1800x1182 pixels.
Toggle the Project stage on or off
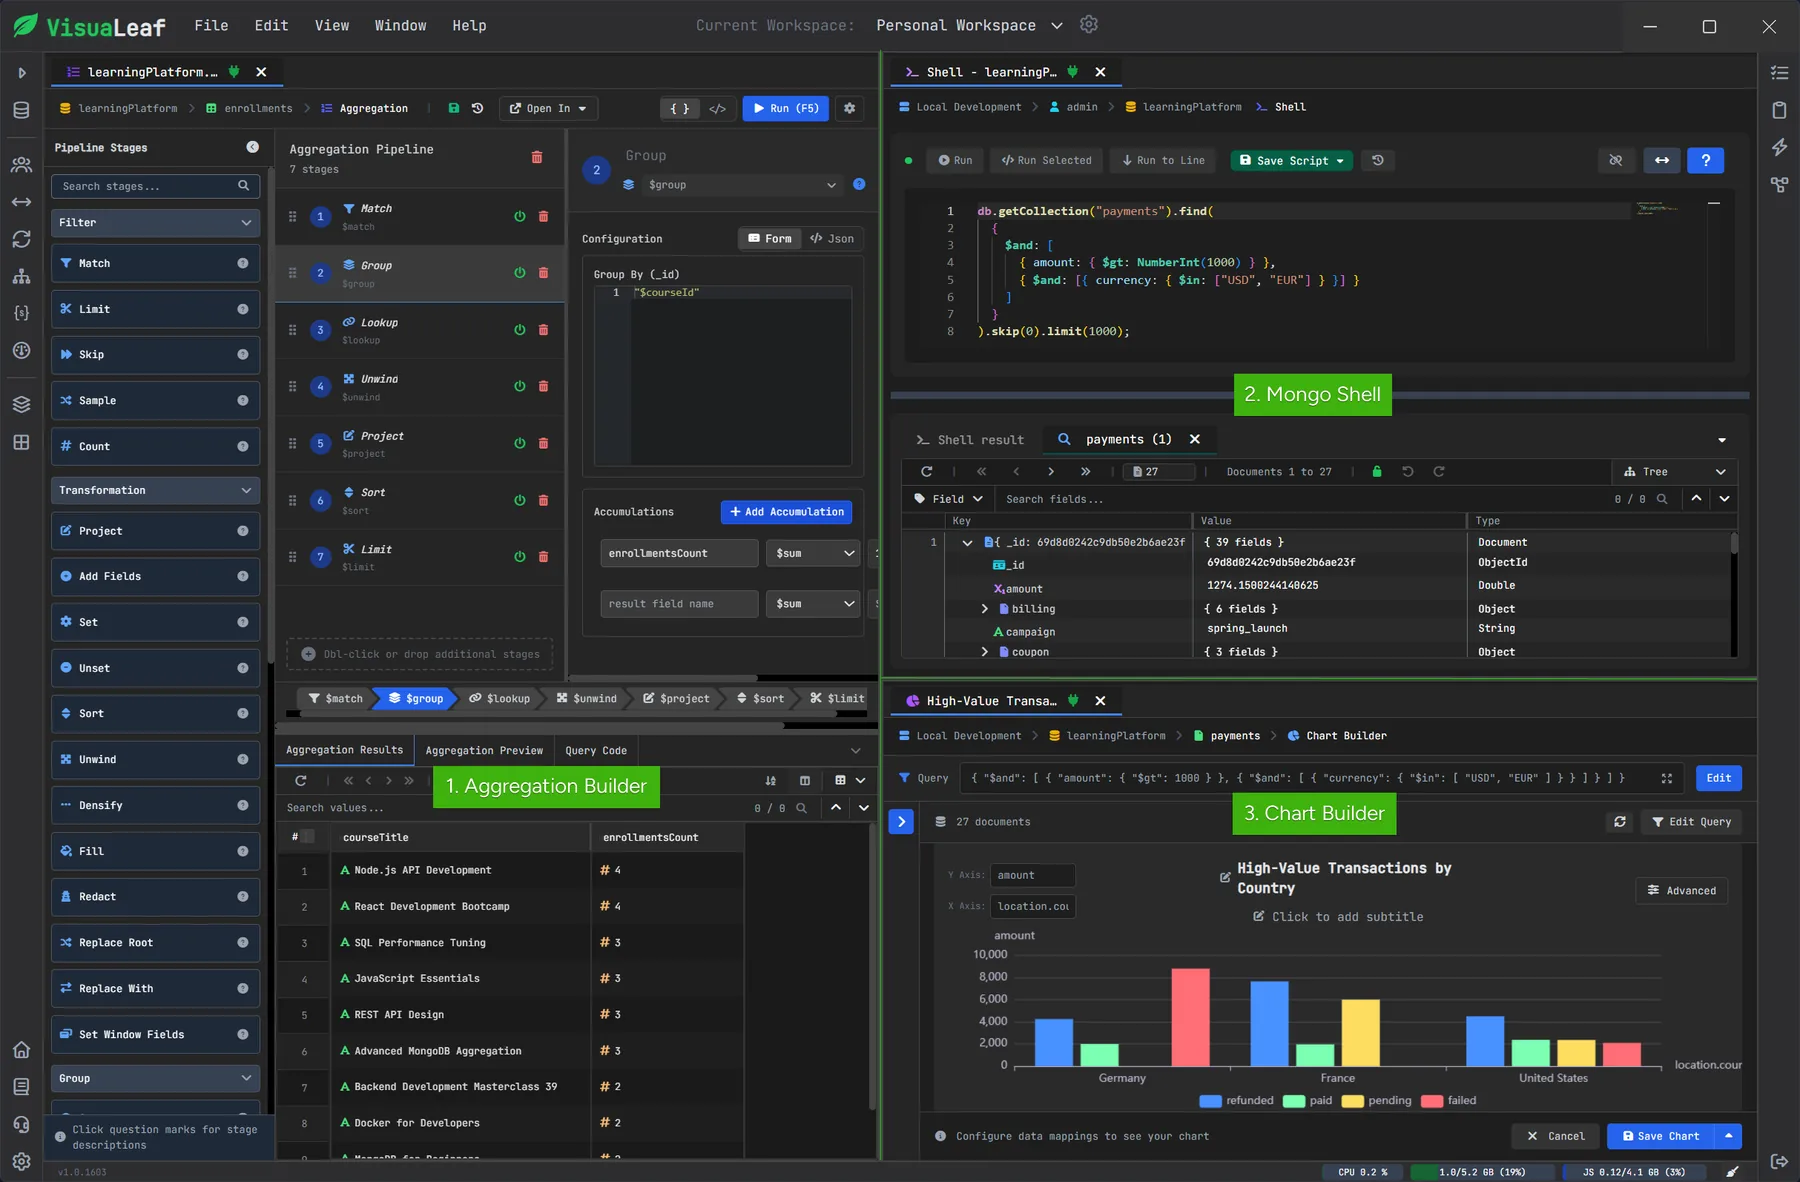point(520,443)
